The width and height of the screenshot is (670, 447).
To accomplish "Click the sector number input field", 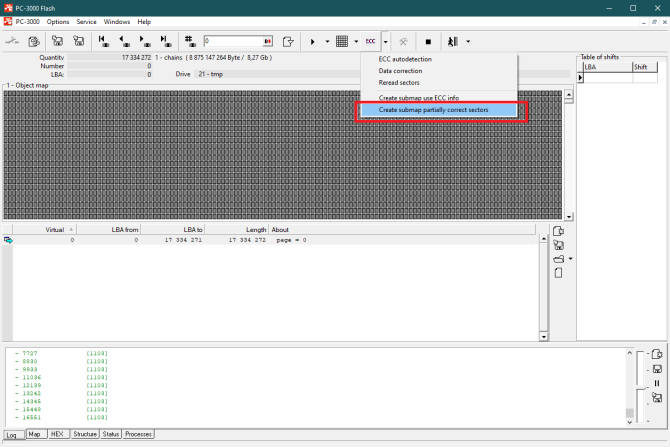I will coord(233,41).
